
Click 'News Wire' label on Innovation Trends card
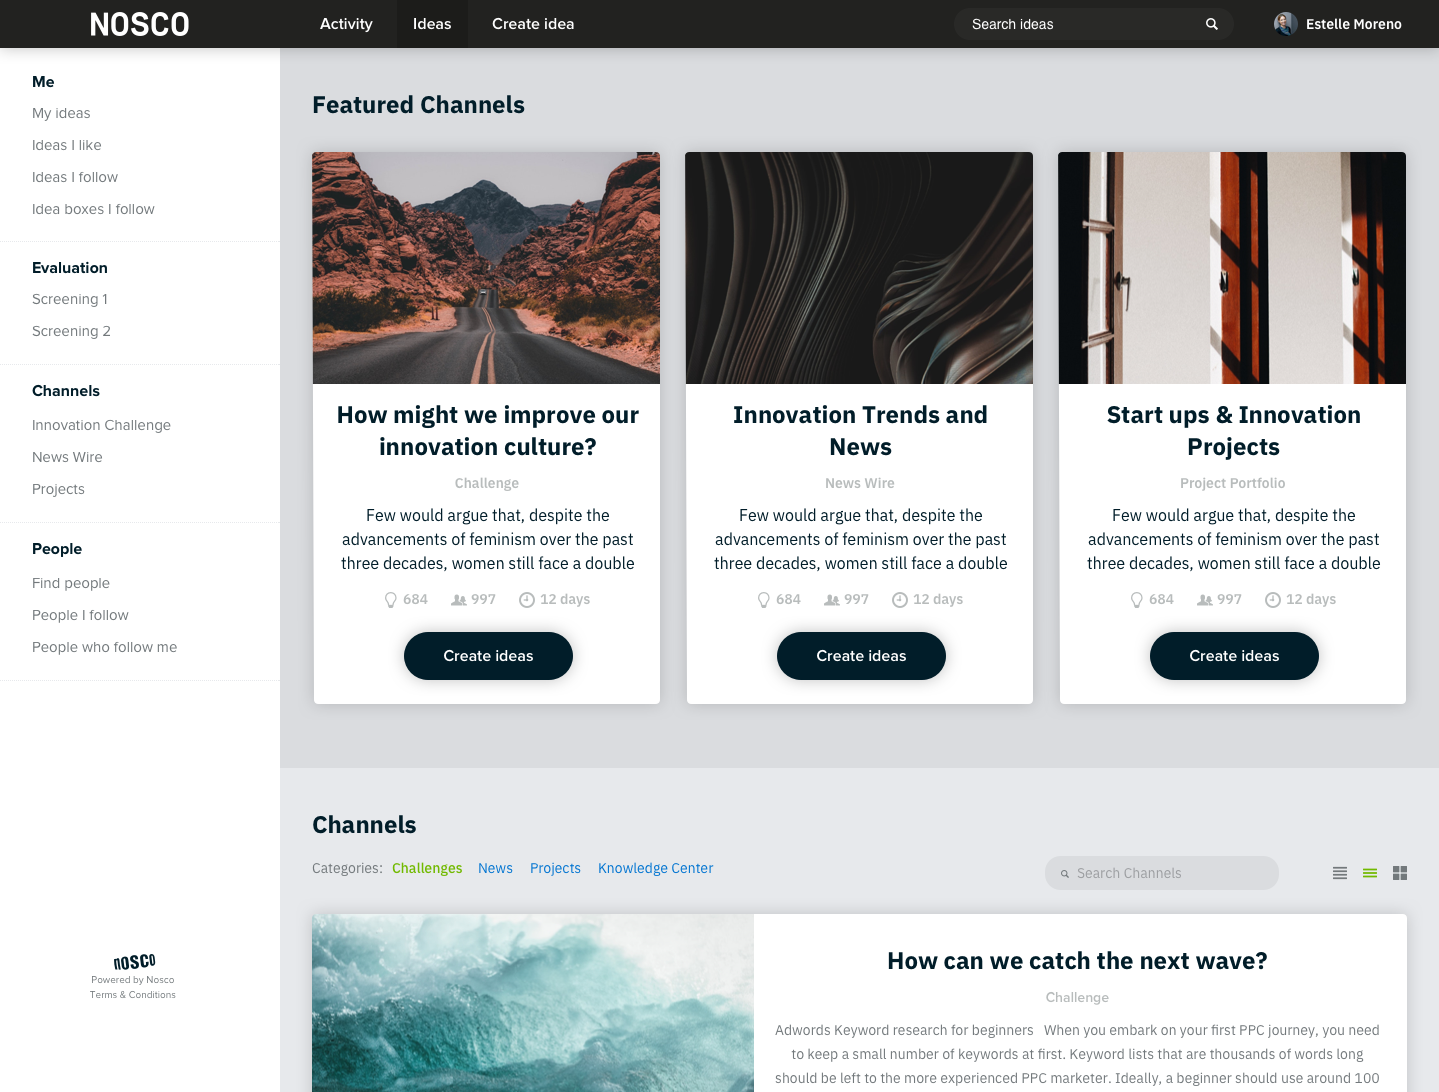click(x=860, y=483)
